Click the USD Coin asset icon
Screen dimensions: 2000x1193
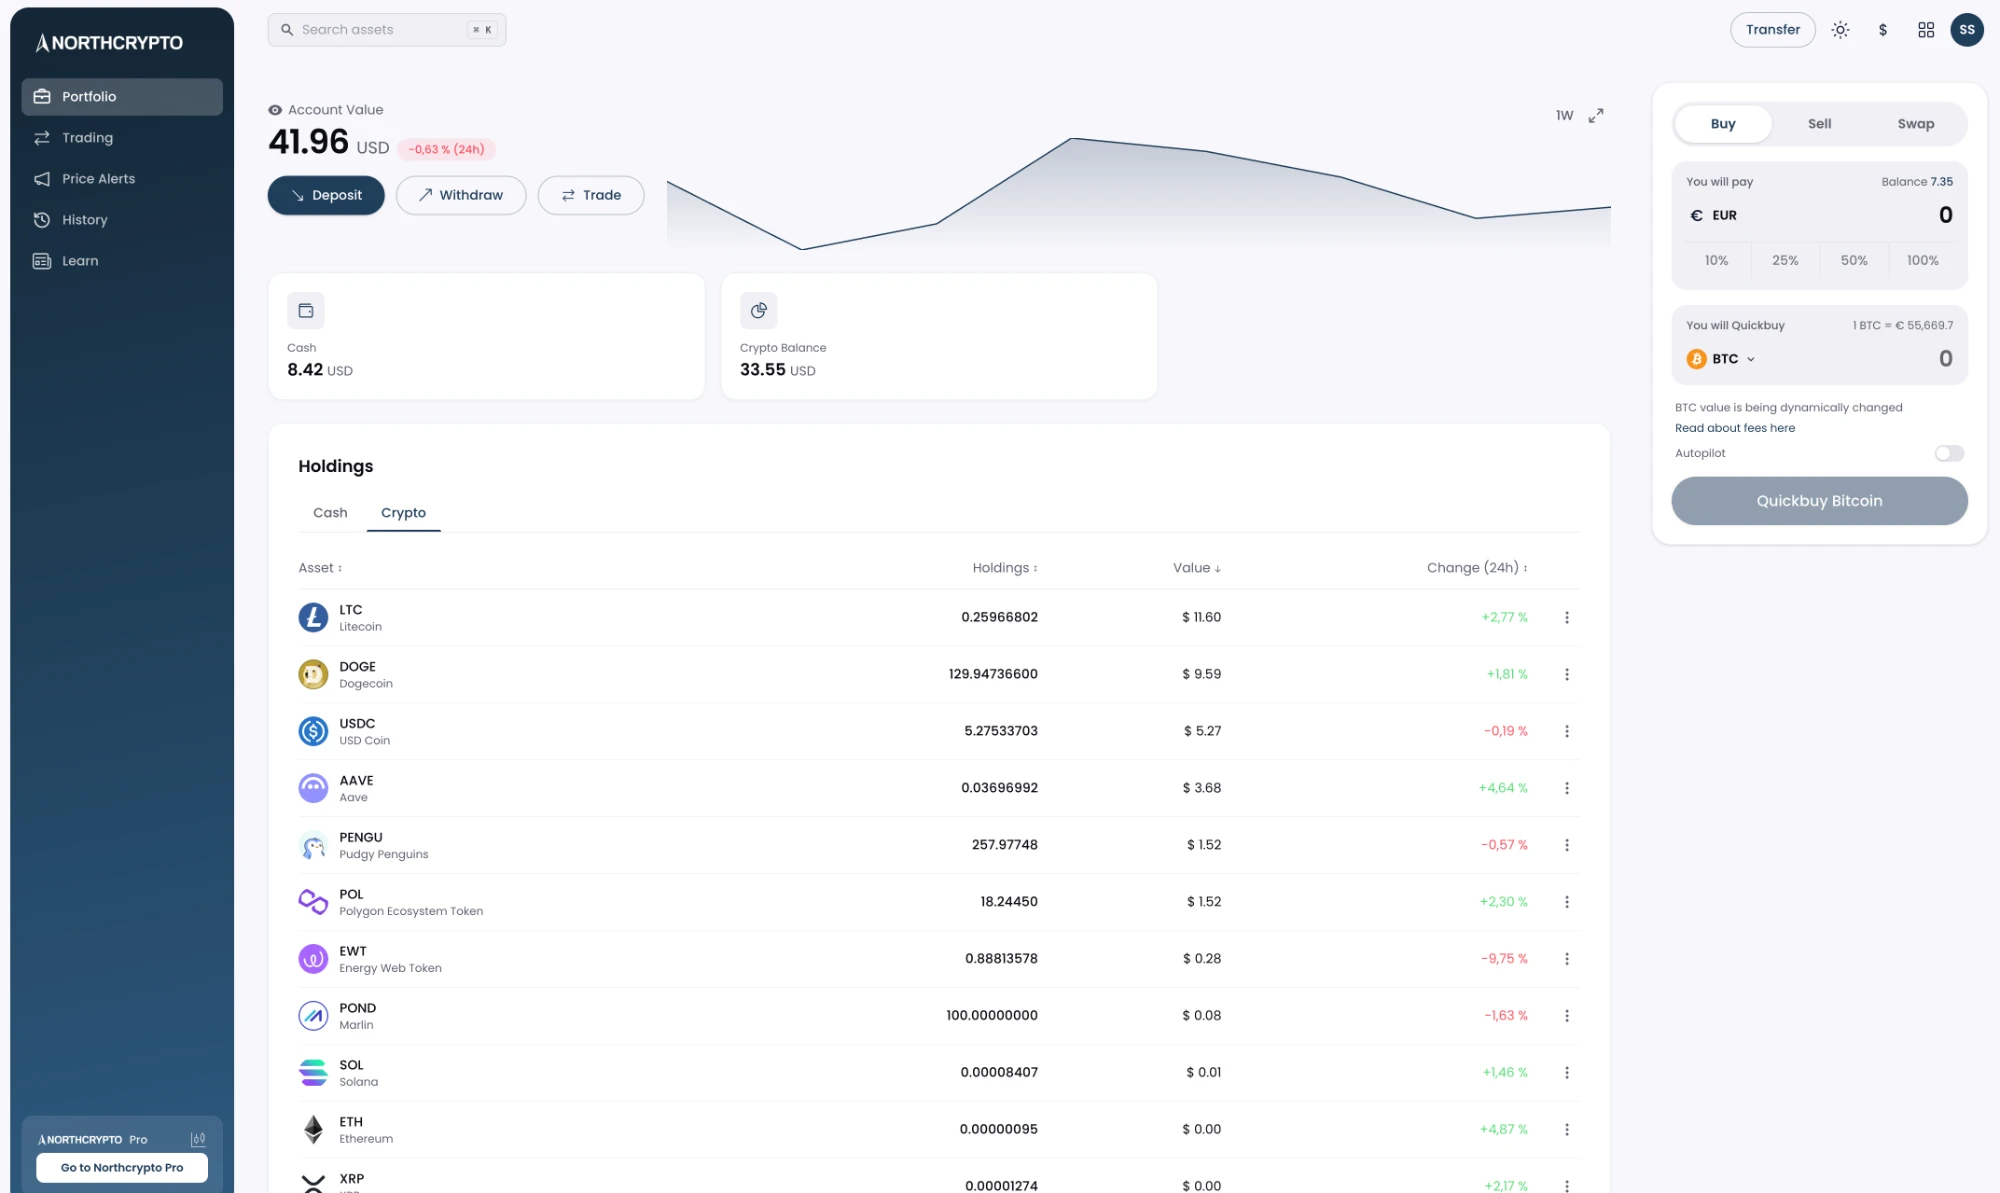point(313,732)
